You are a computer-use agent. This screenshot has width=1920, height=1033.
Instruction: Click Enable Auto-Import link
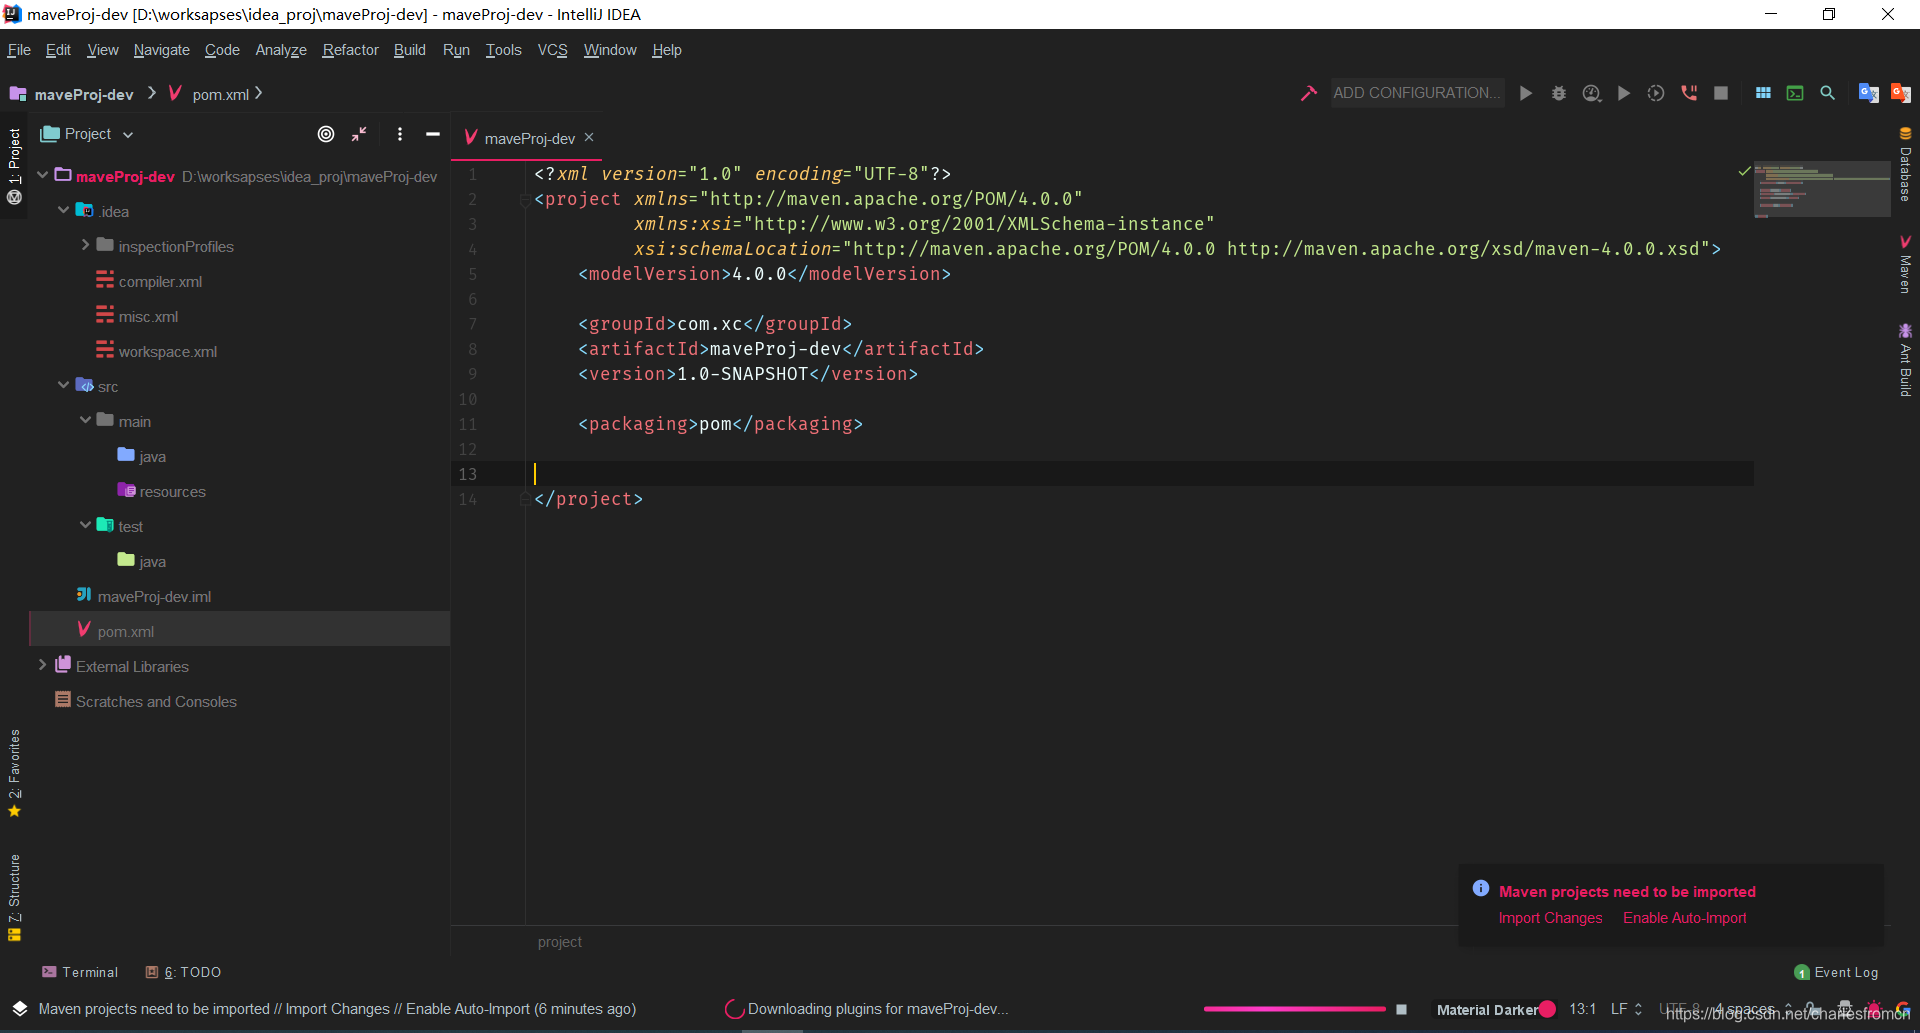click(x=1685, y=918)
